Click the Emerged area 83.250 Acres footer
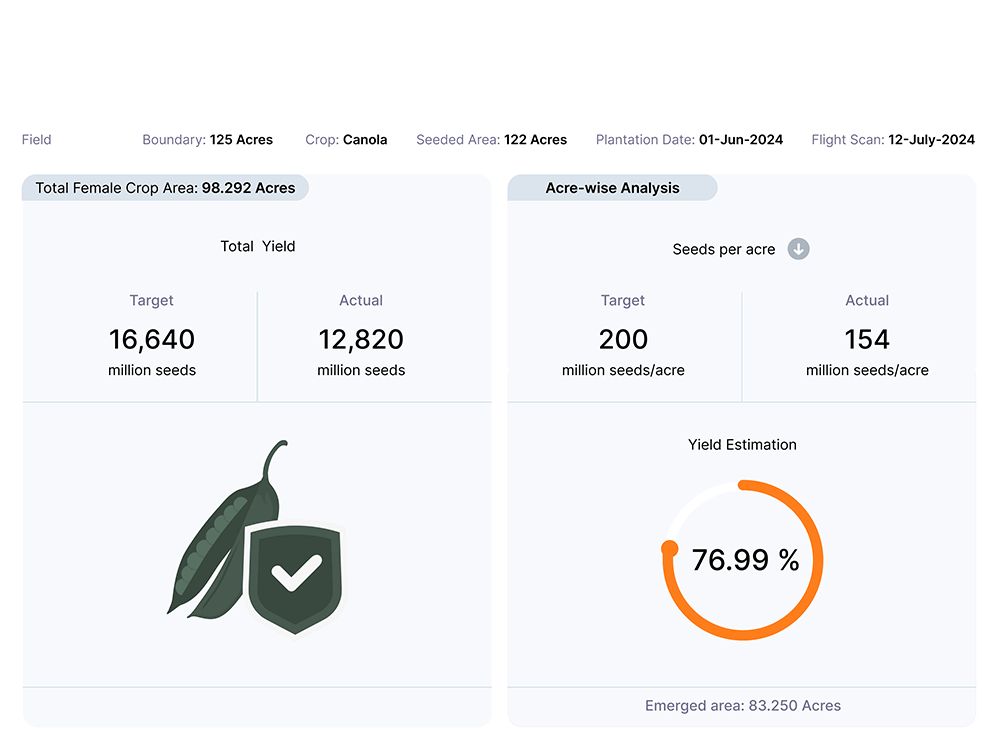Screen dimensions: 1000x749 pos(742,706)
